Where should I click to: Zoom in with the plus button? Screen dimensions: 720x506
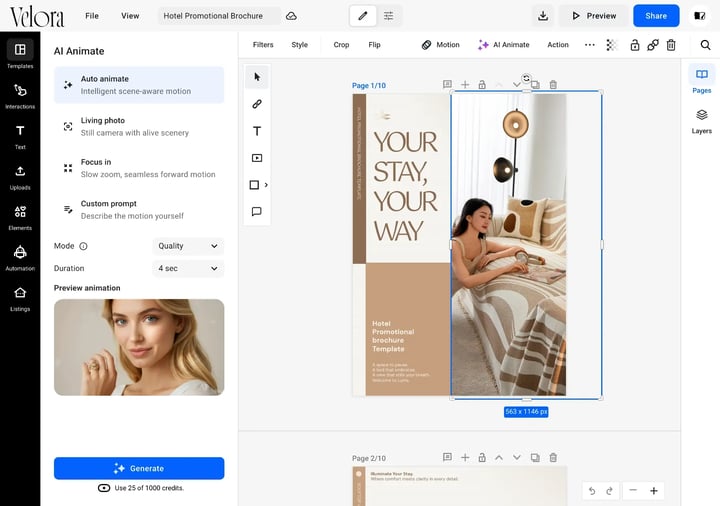654,490
